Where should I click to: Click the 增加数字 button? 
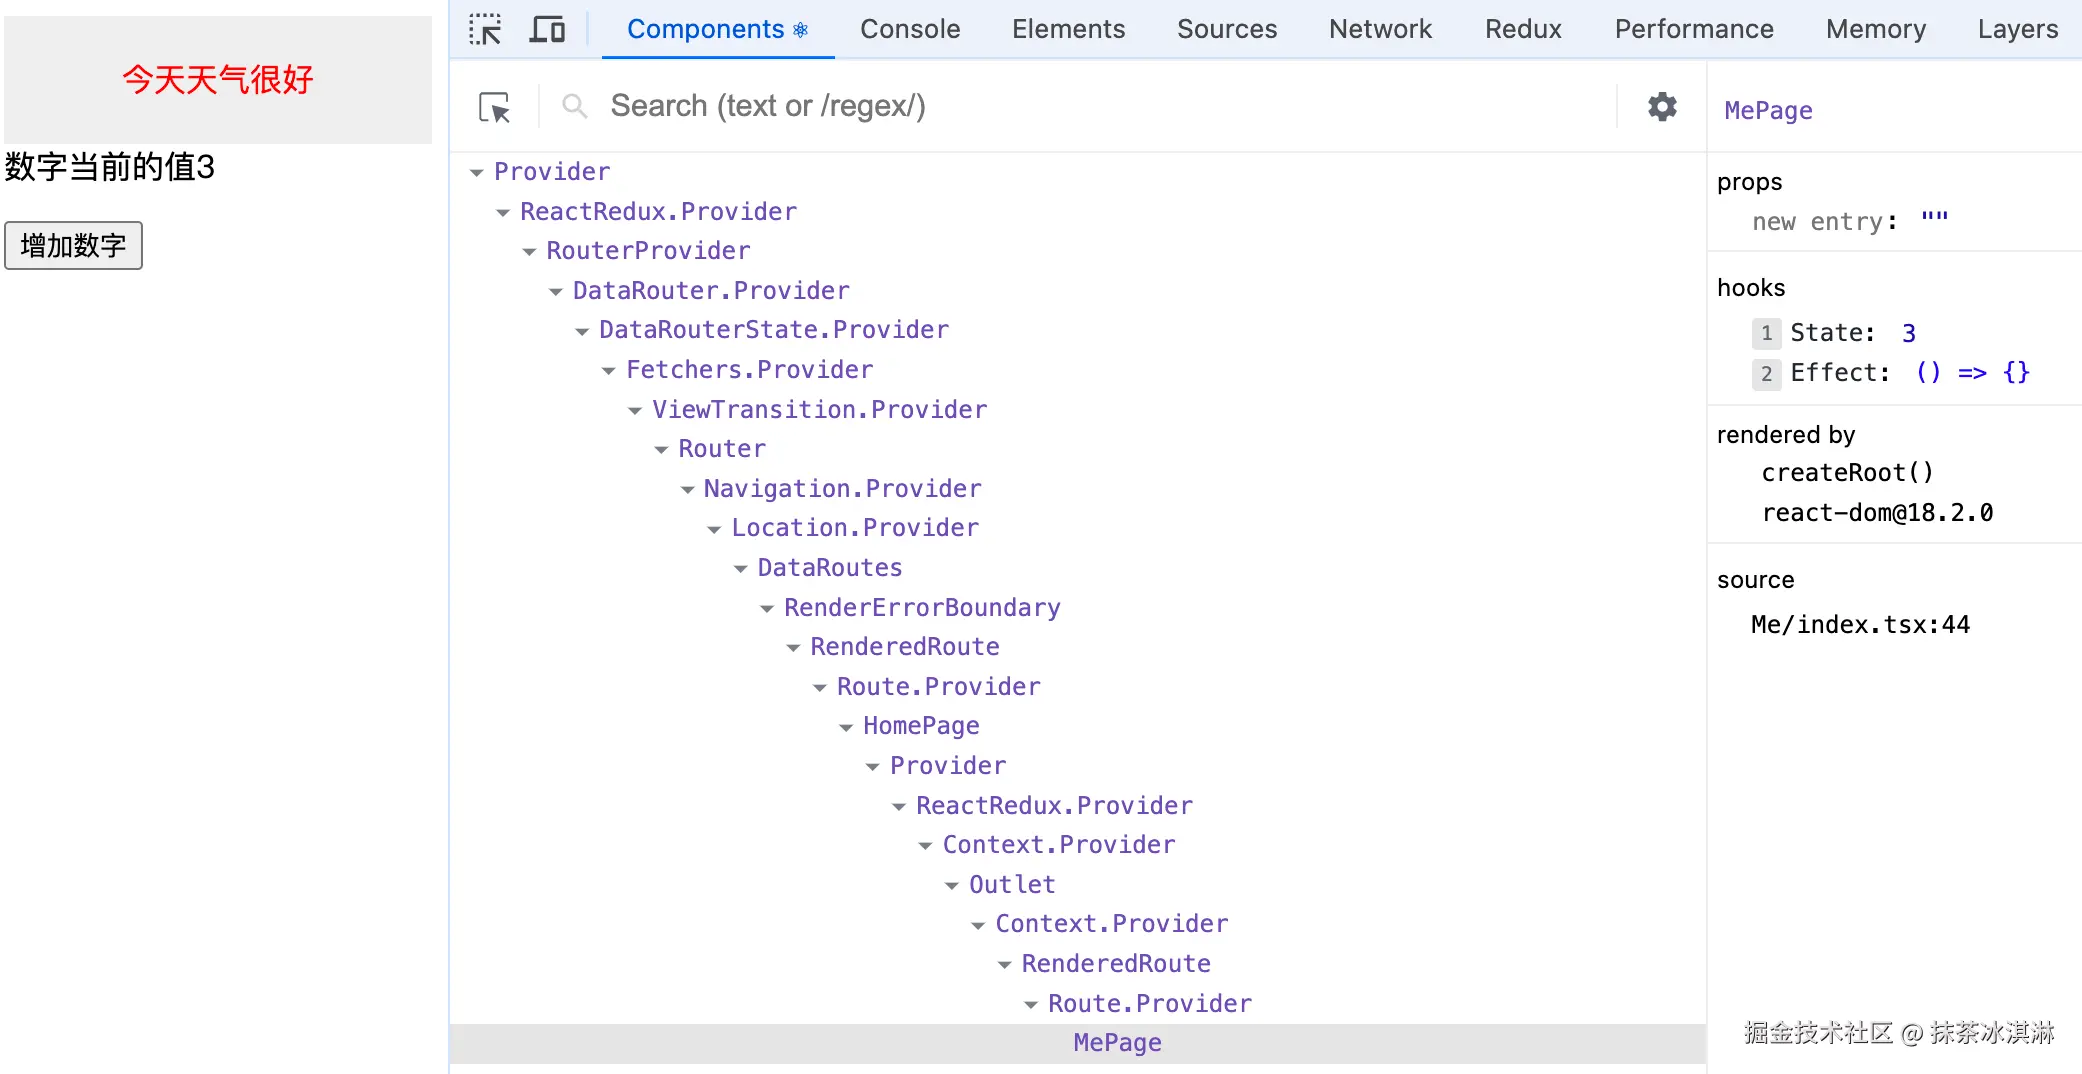click(x=73, y=245)
